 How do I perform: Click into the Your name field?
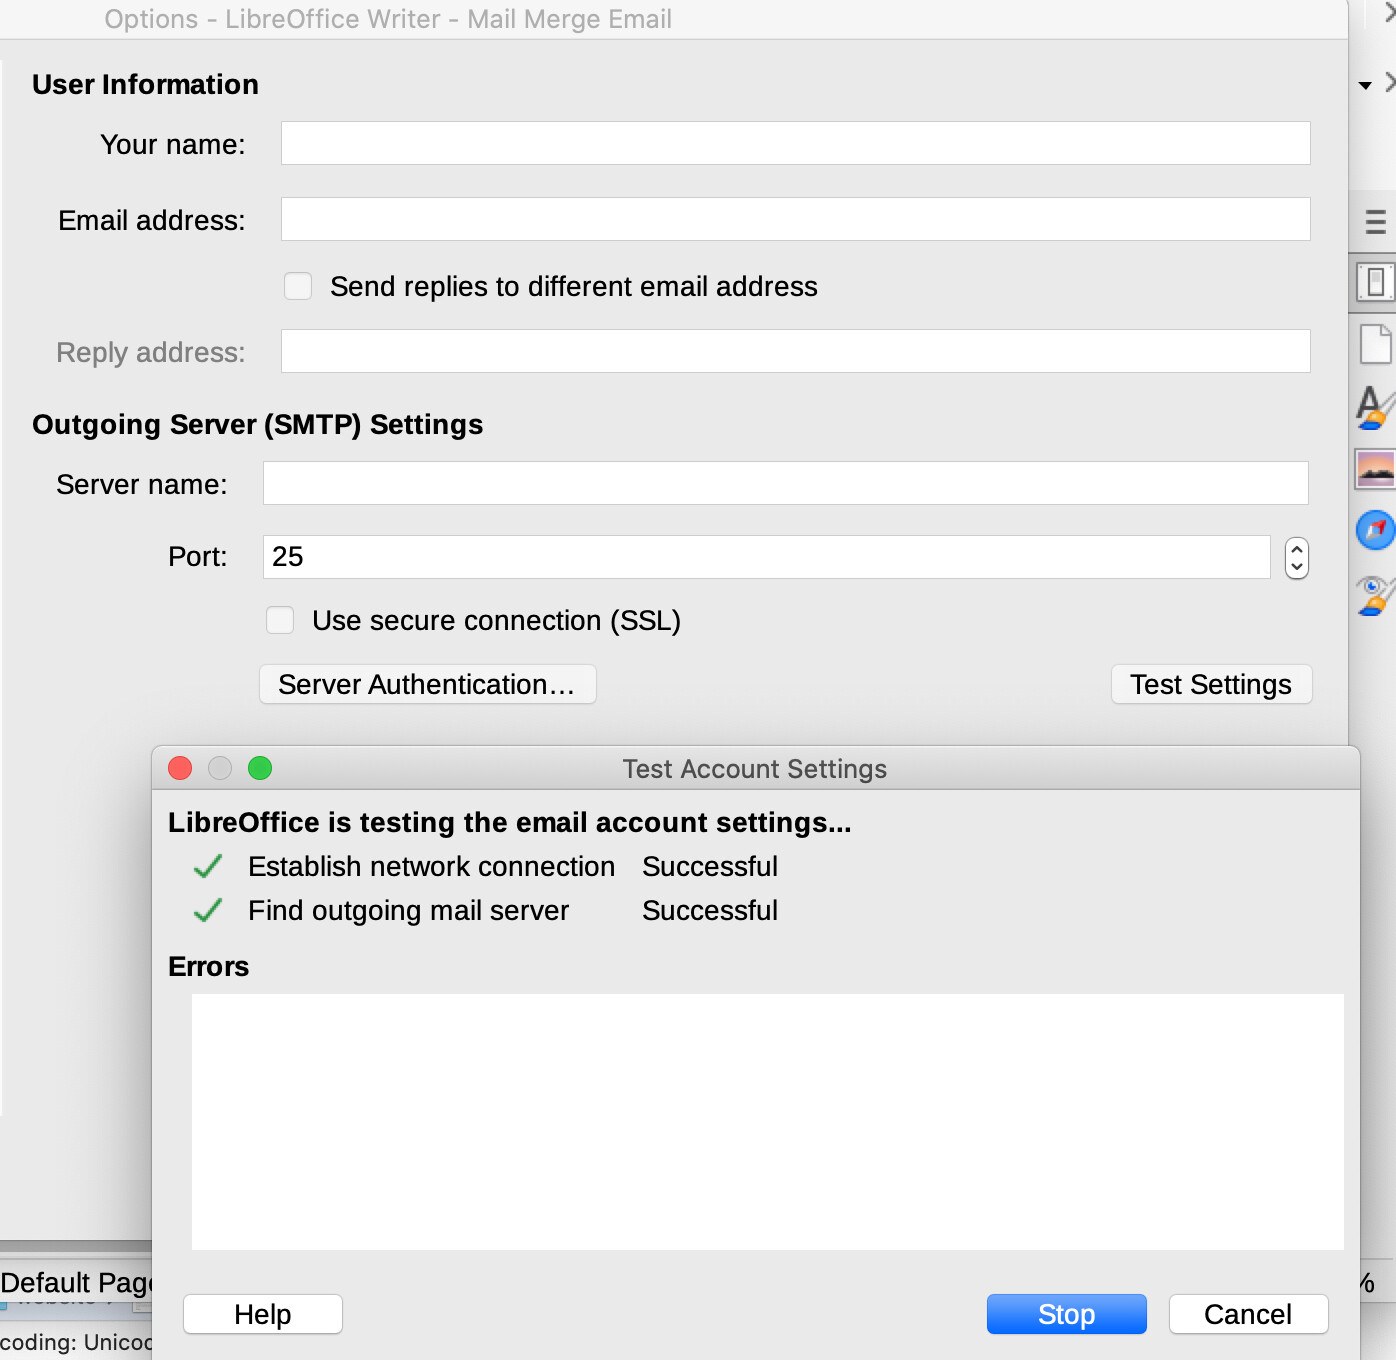point(795,144)
